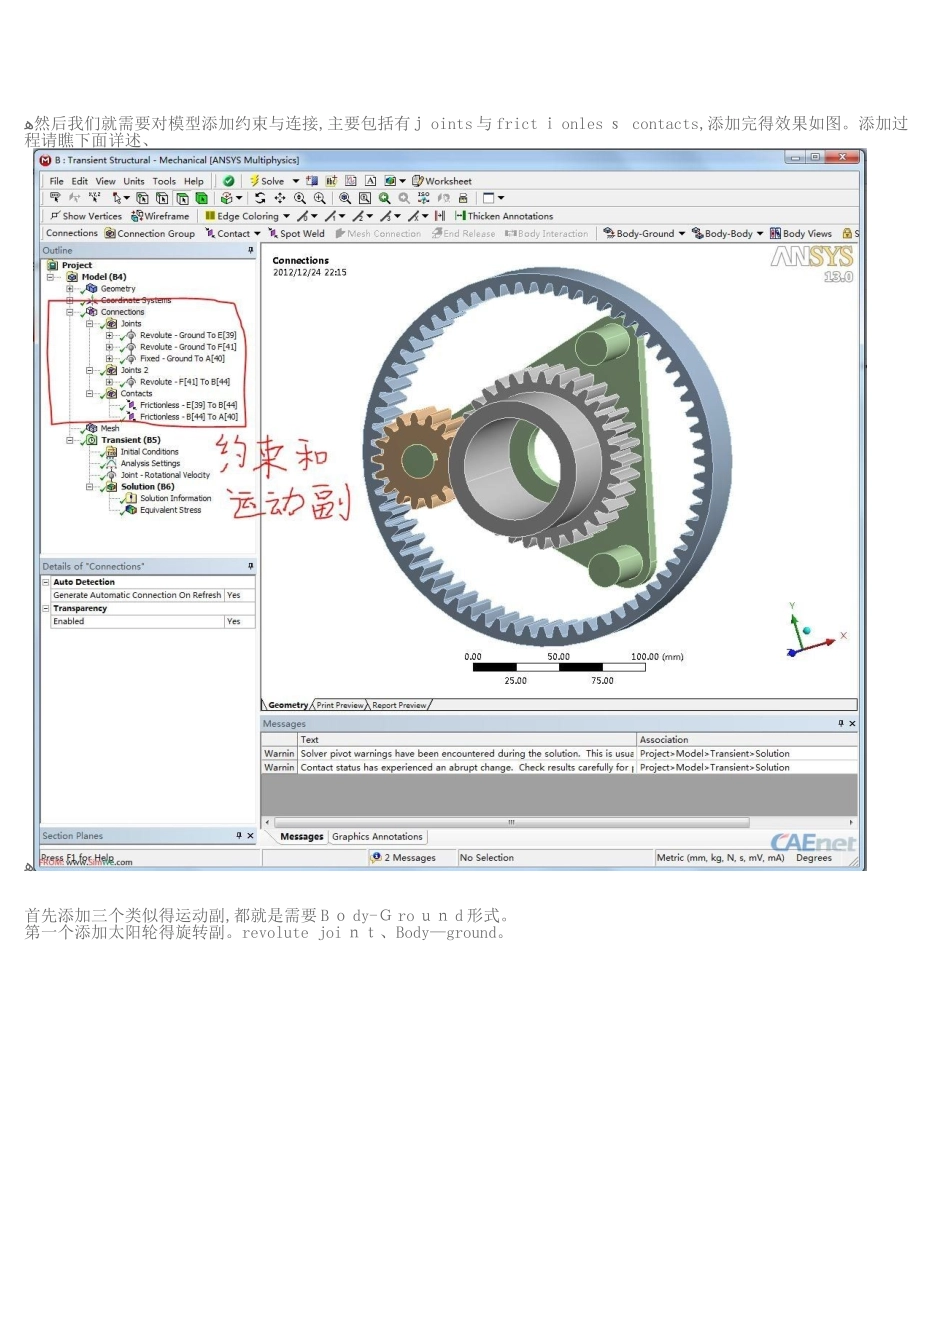
Task: Click the Solve button
Action: (266, 181)
